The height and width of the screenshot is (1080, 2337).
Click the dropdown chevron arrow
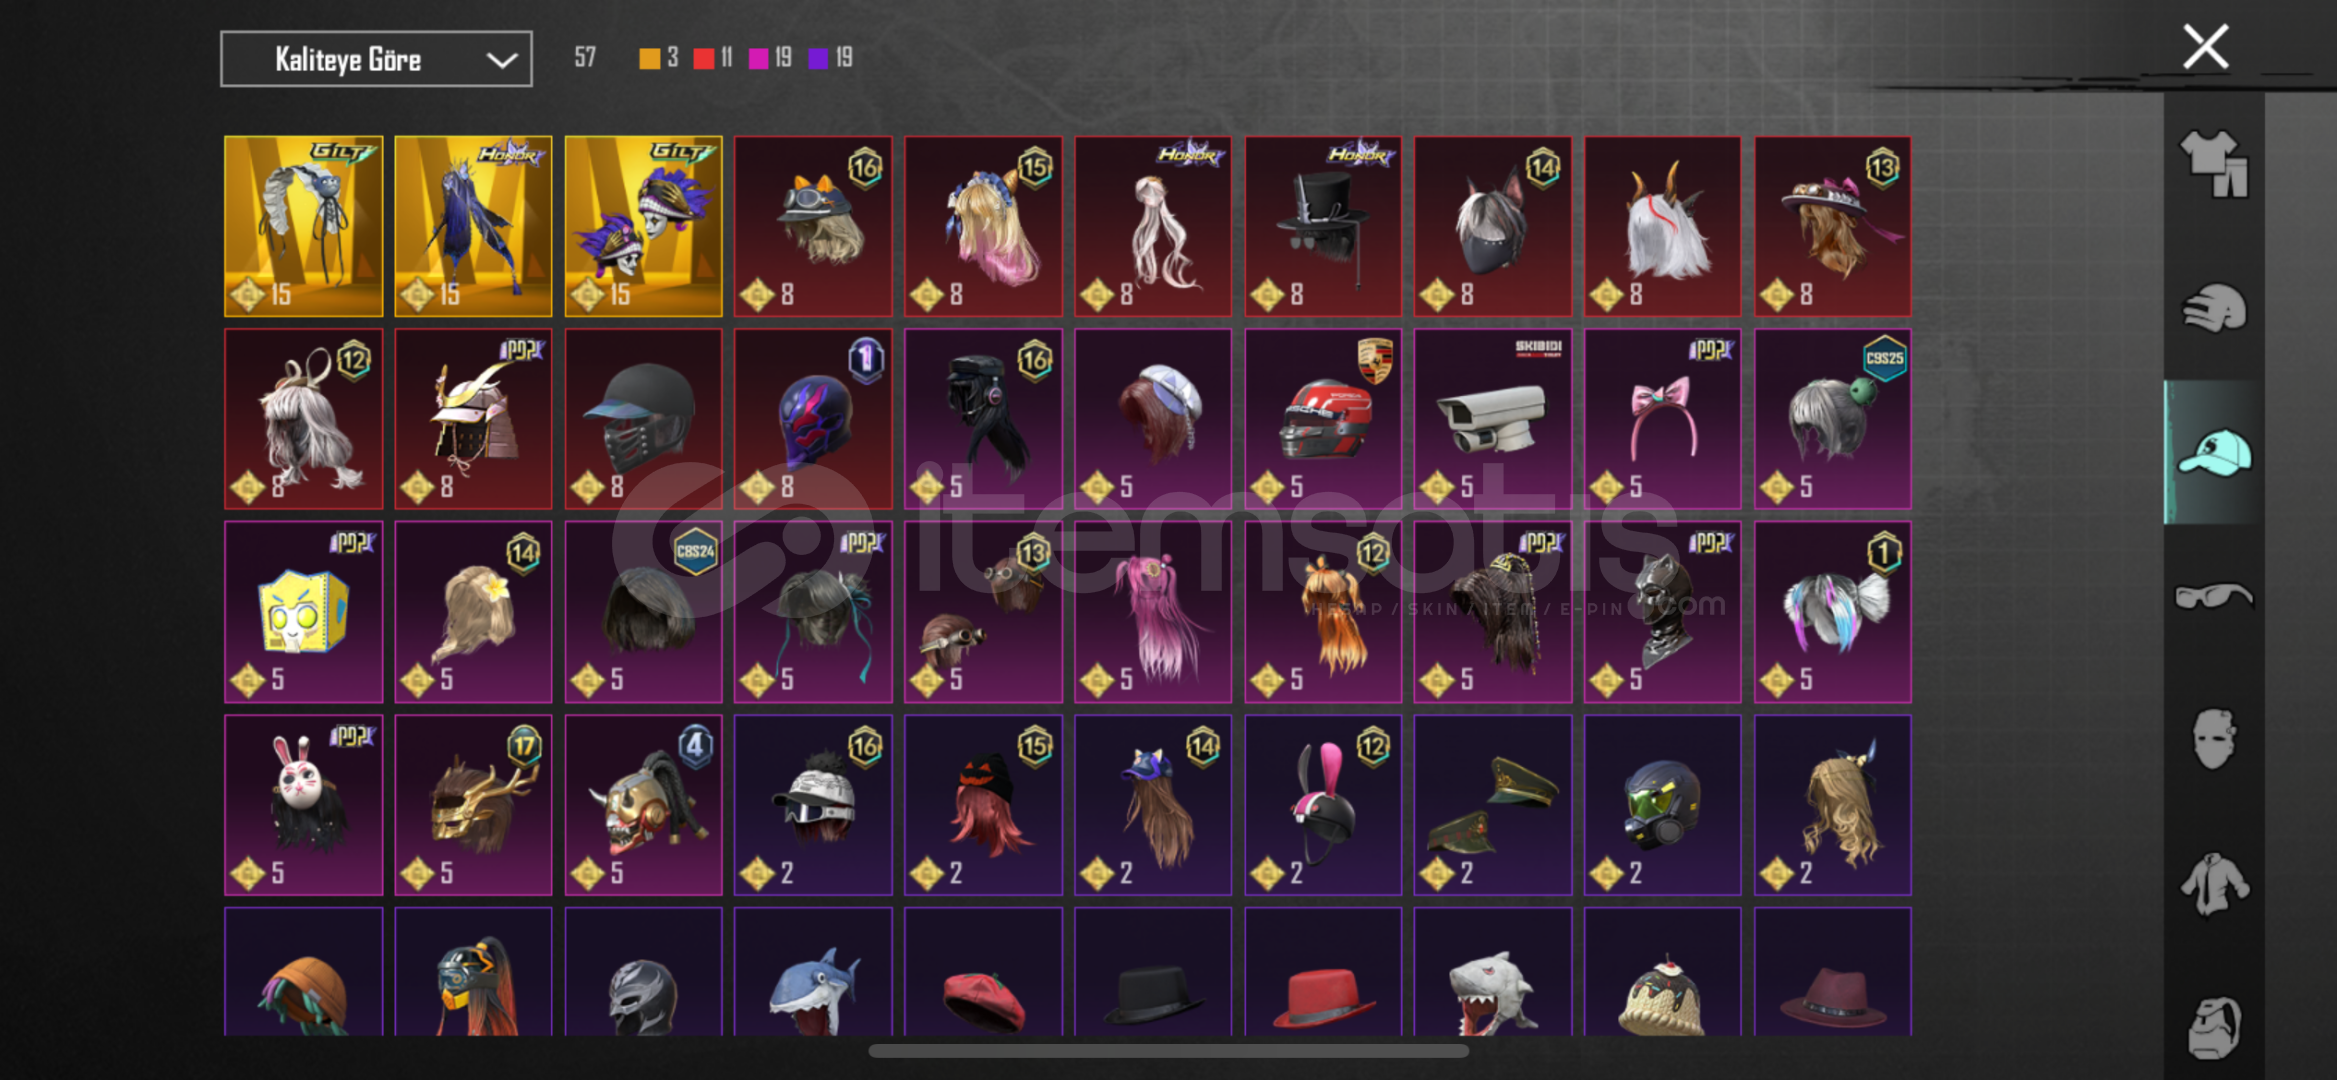tap(502, 60)
